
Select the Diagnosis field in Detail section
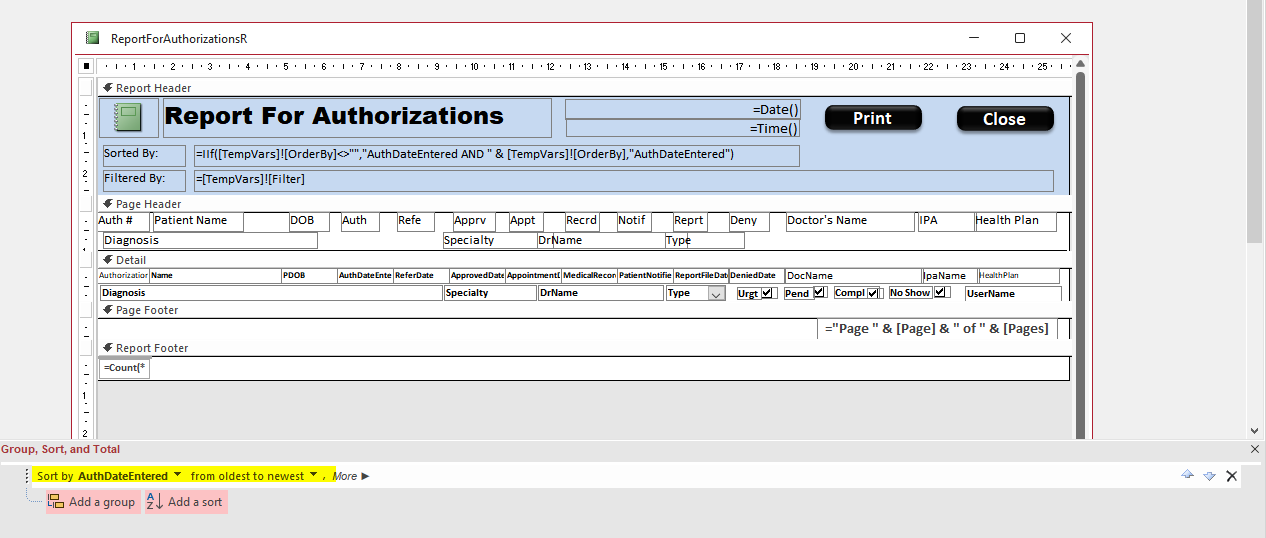point(271,293)
